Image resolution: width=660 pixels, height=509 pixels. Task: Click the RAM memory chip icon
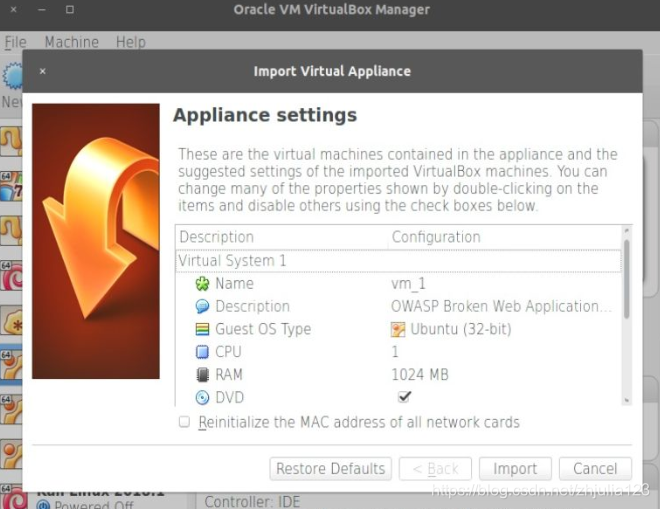click(202, 375)
